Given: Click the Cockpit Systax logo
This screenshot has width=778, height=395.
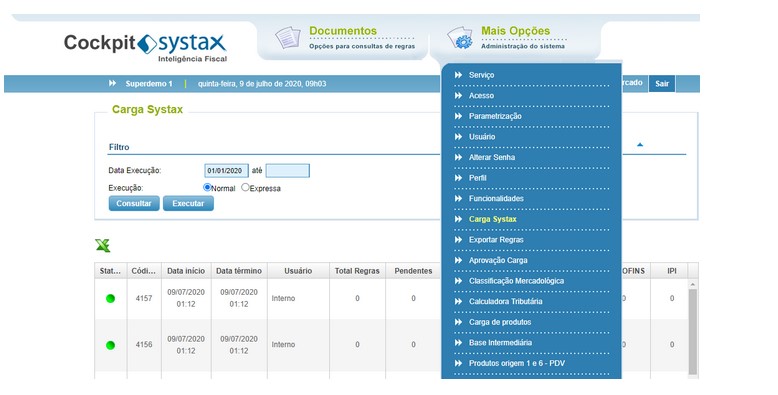Looking at the screenshot, I should [x=145, y=48].
